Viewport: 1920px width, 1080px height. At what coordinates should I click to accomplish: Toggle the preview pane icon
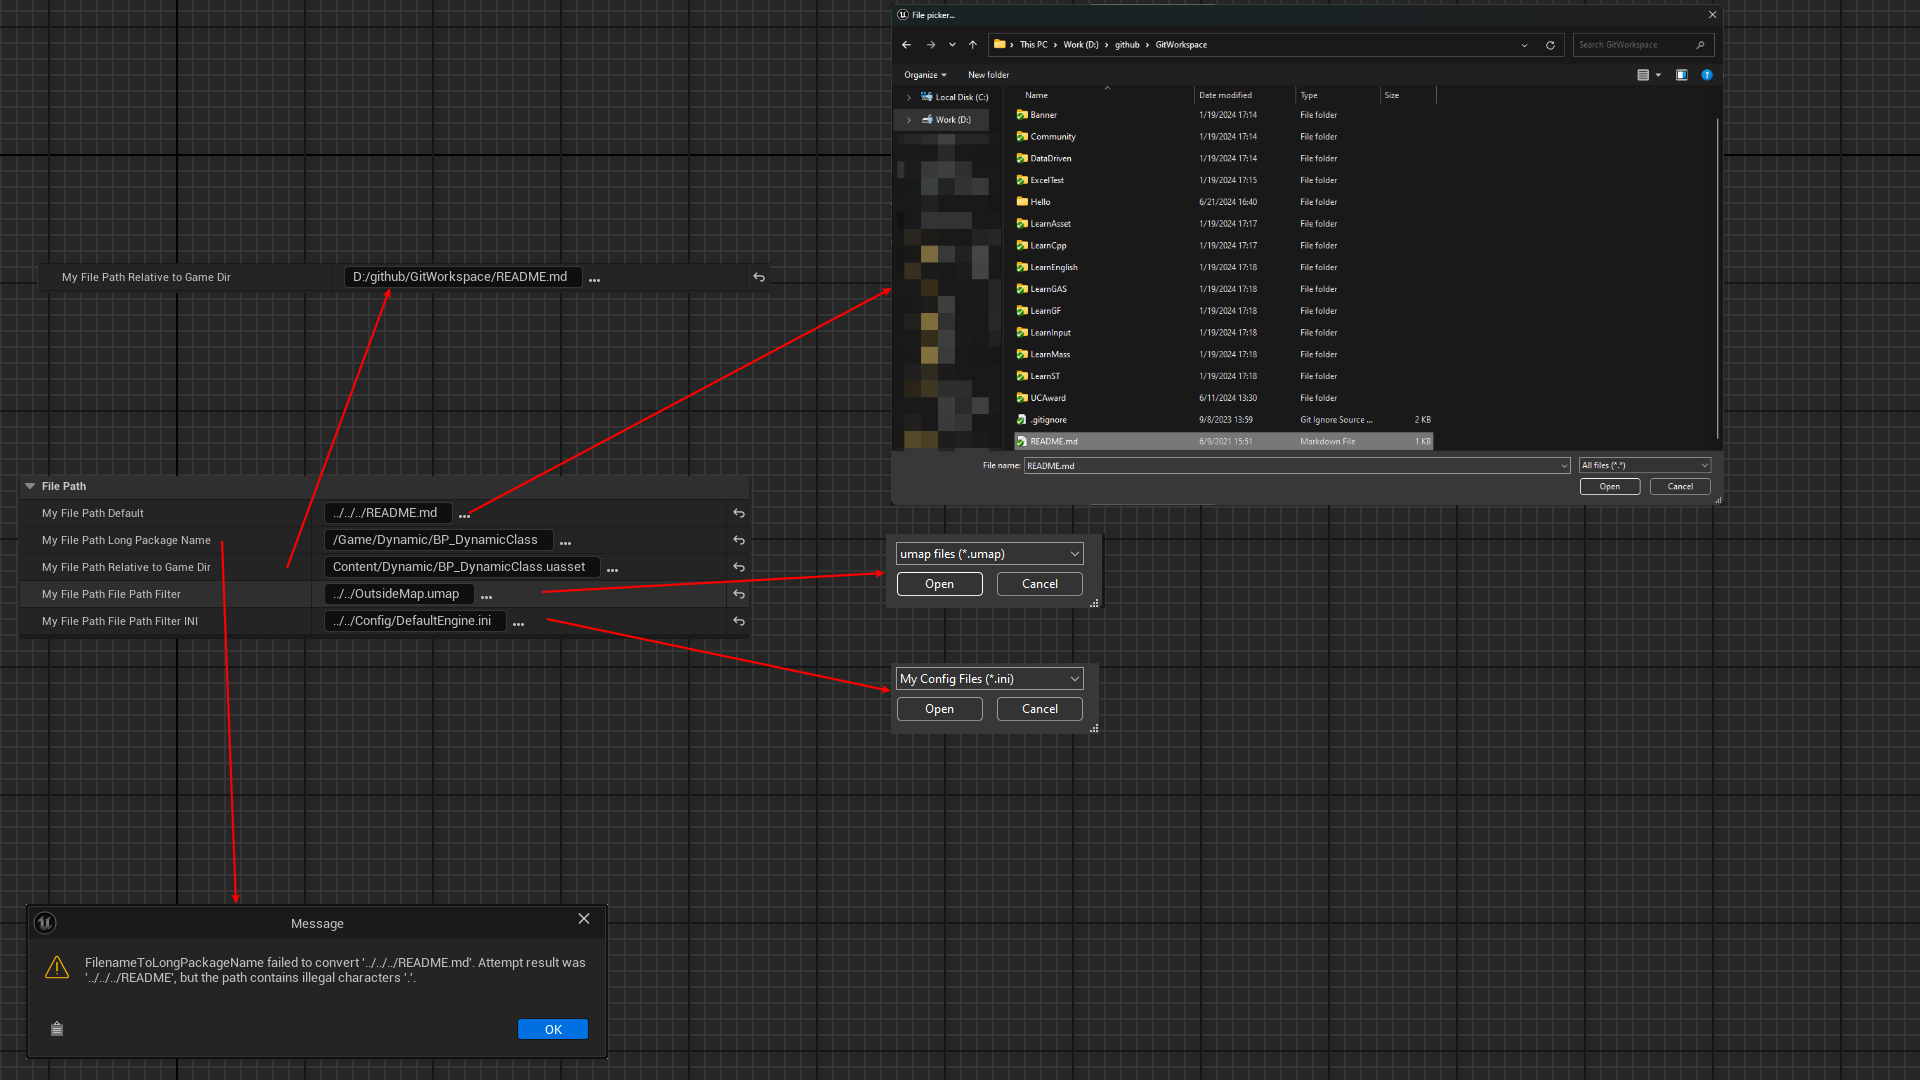pyautogui.click(x=1682, y=75)
